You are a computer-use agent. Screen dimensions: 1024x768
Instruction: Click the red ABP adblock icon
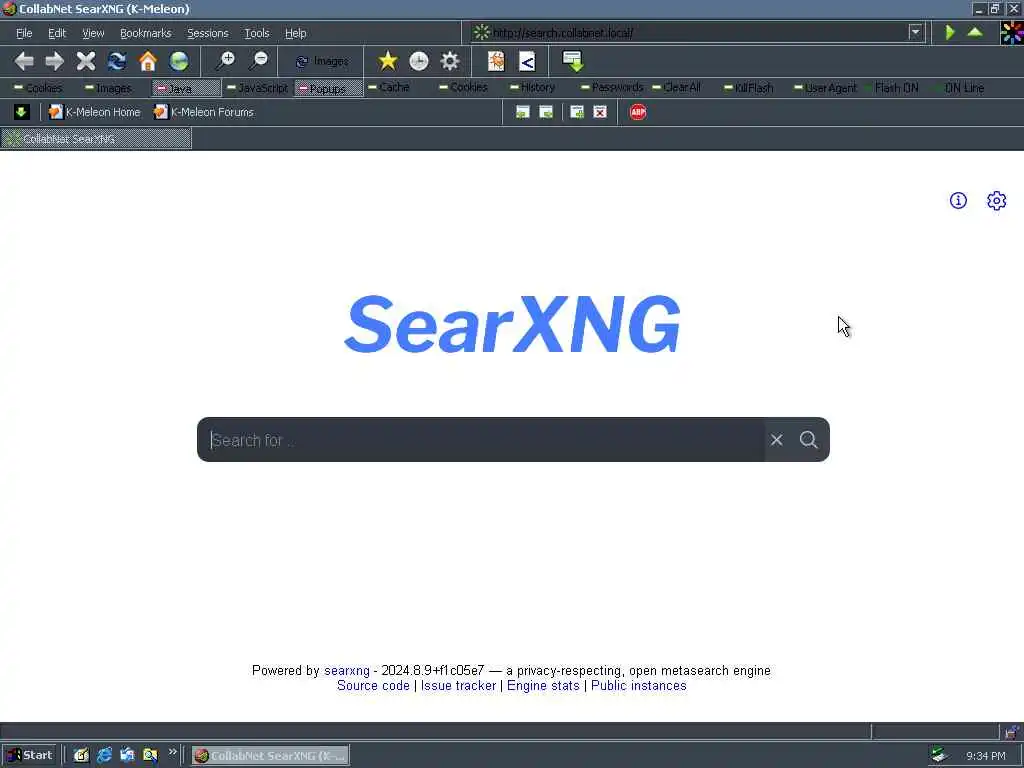point(638,112)
